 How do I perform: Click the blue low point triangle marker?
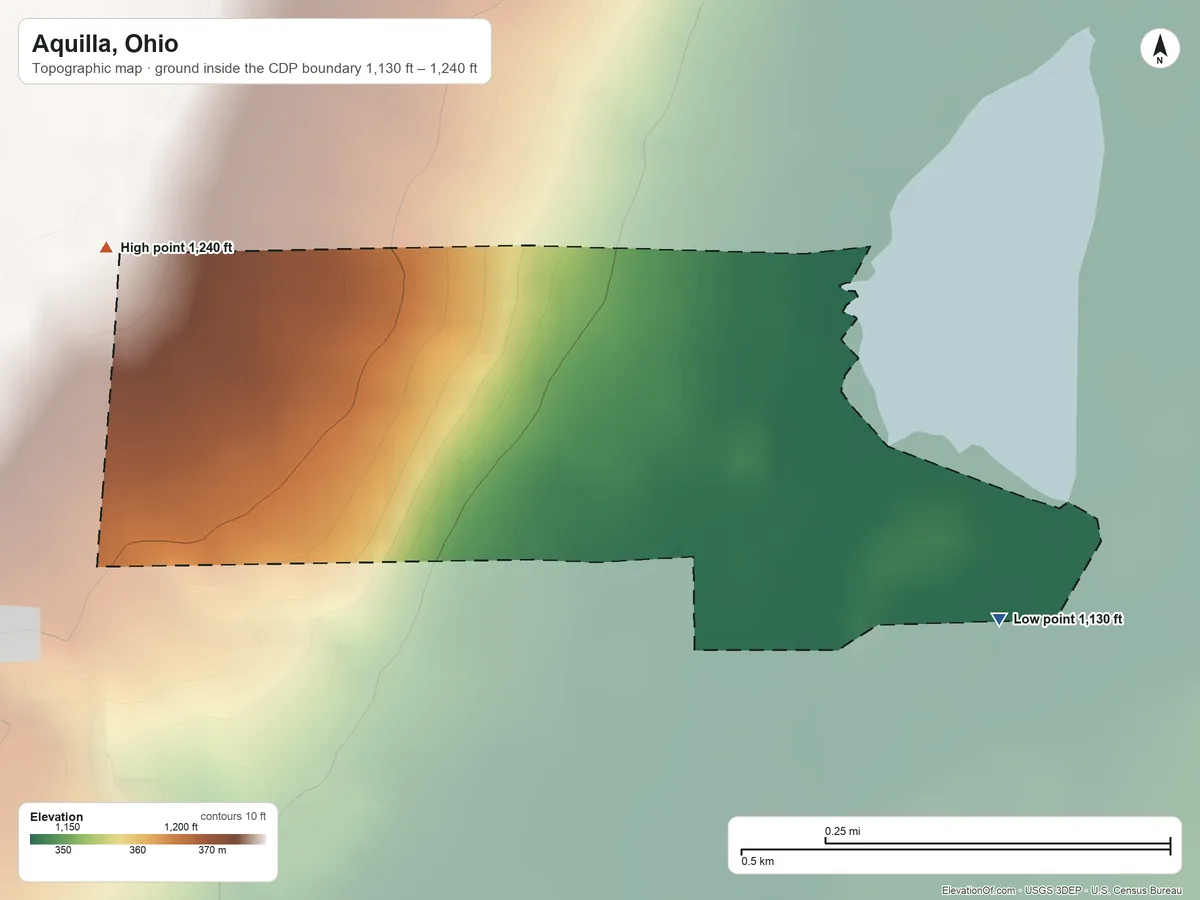(x=998, y=620)
